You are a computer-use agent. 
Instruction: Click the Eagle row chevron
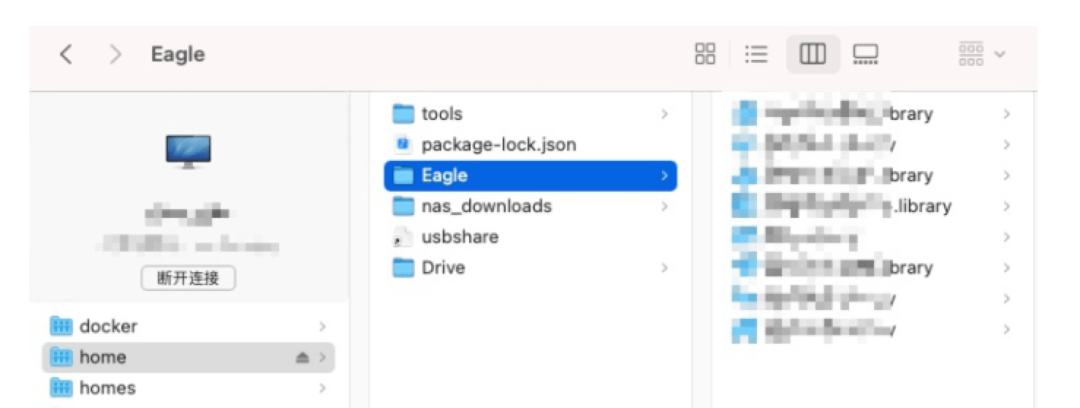664,176
